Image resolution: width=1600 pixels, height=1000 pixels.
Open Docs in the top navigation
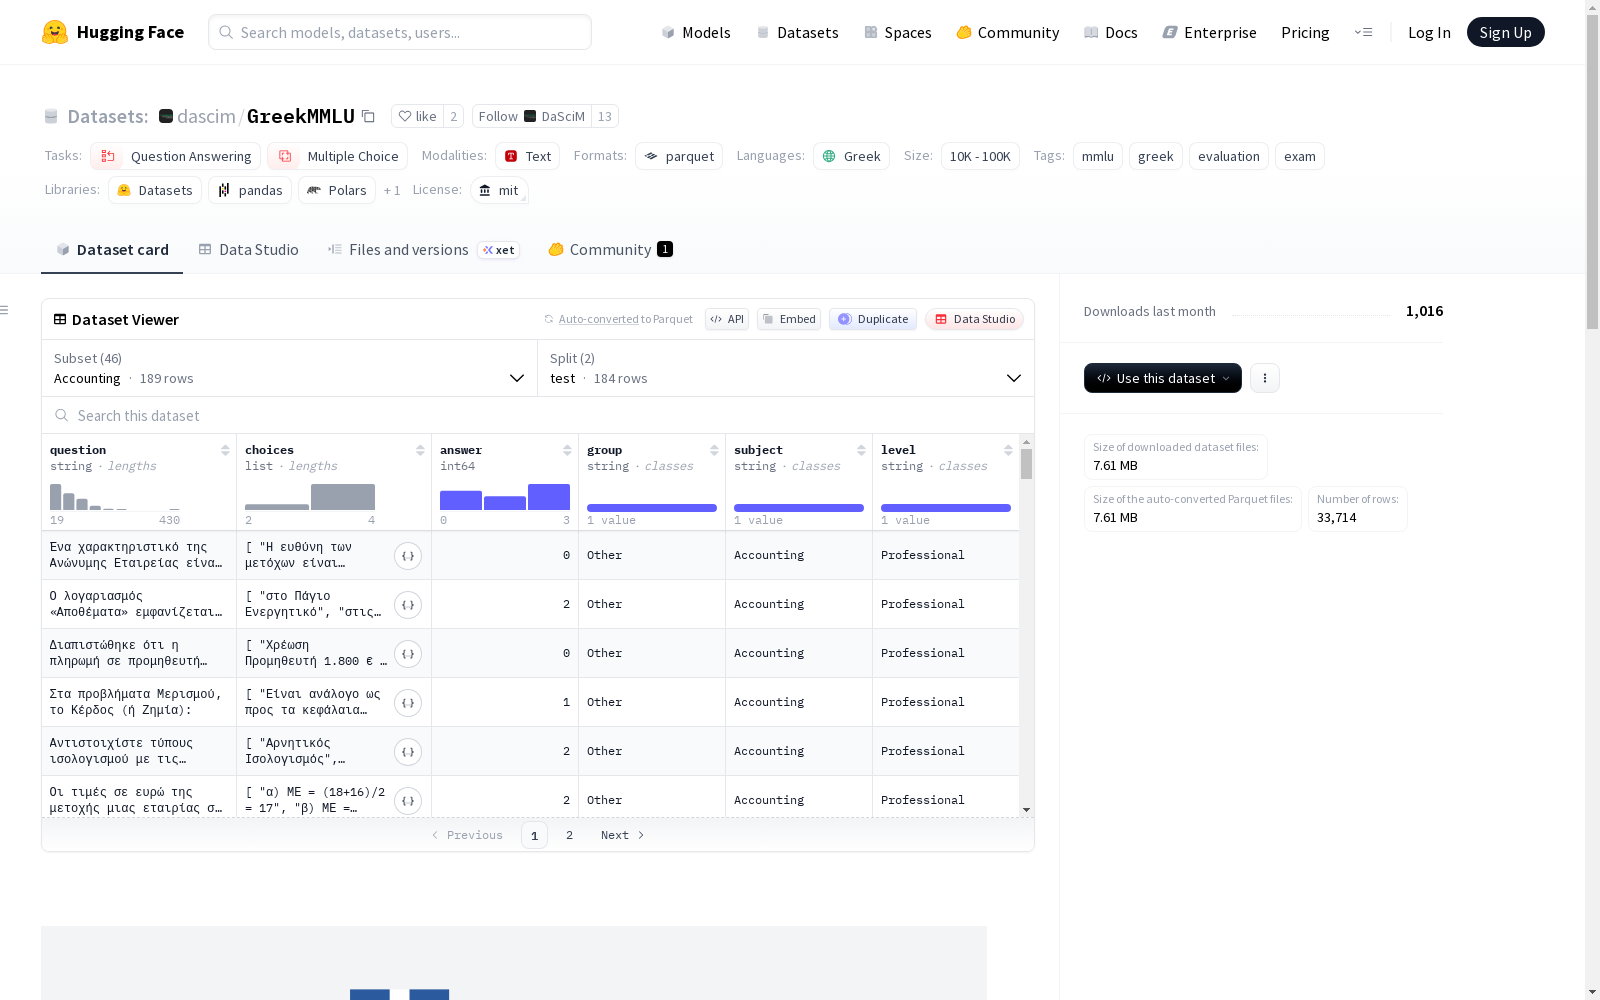1110,32
